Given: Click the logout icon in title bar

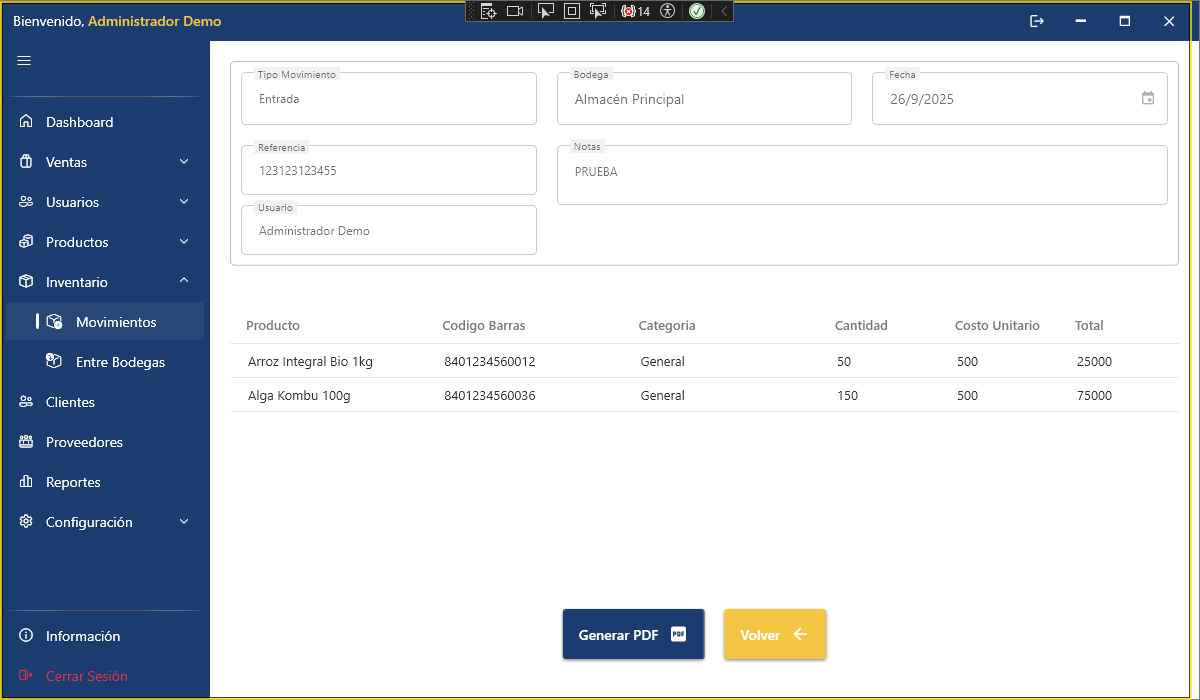Looking at the screenshot, I should 1037,21.
